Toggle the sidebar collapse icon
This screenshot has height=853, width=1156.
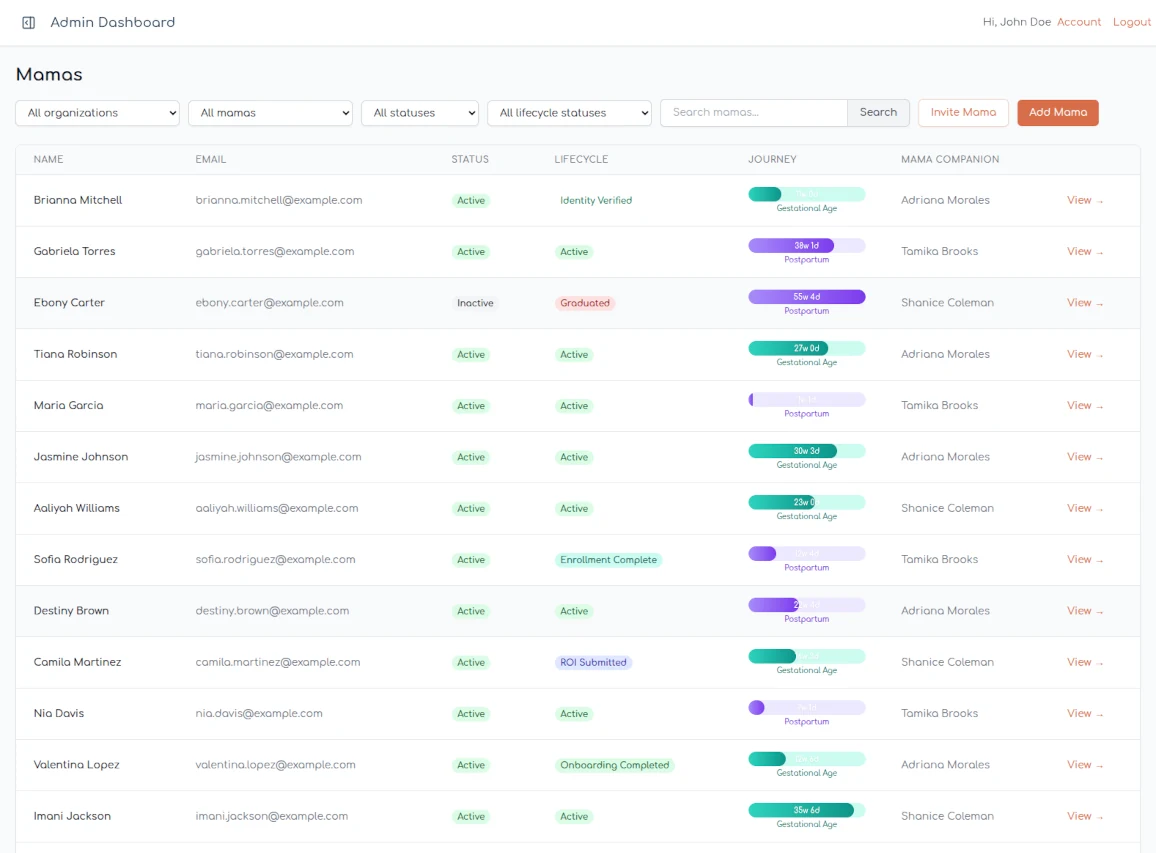click(29, 23)
